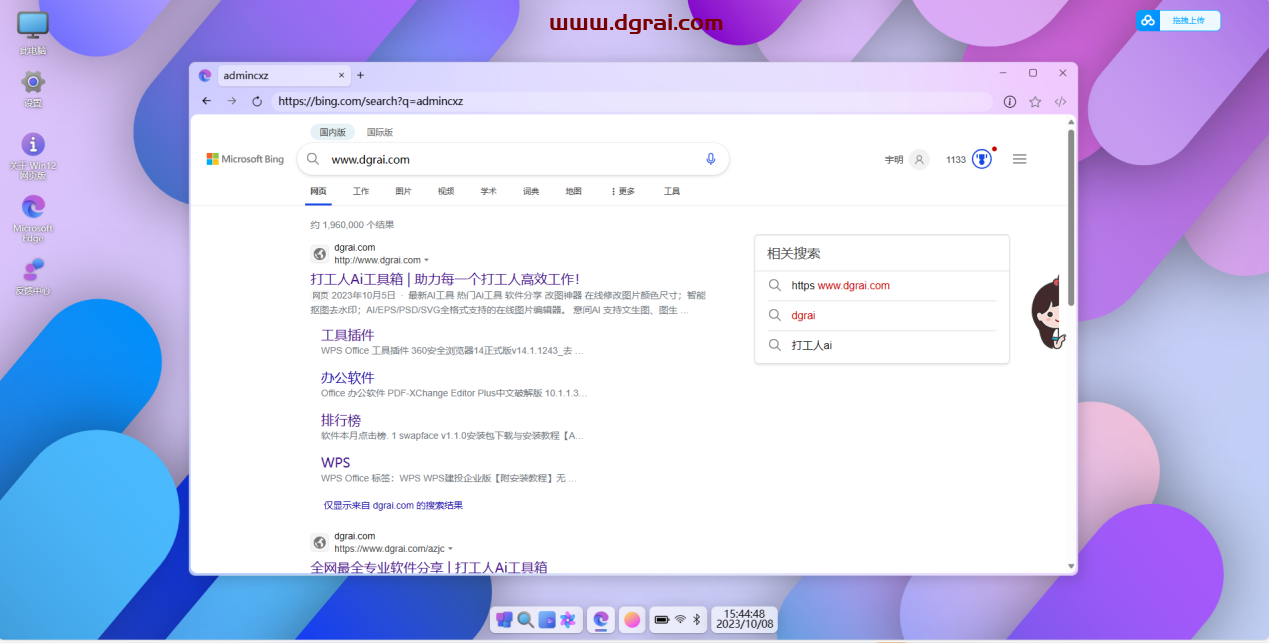Click 仅显示来自 dgrai.com 的搜索结果 link

[393, 506]
